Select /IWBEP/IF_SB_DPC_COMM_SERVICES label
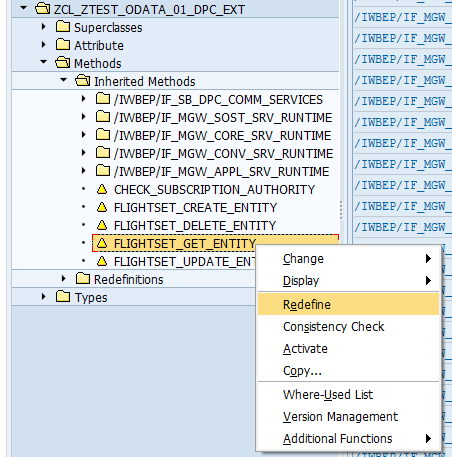This screenshot has width=452, height=457. tap(218, 100)
